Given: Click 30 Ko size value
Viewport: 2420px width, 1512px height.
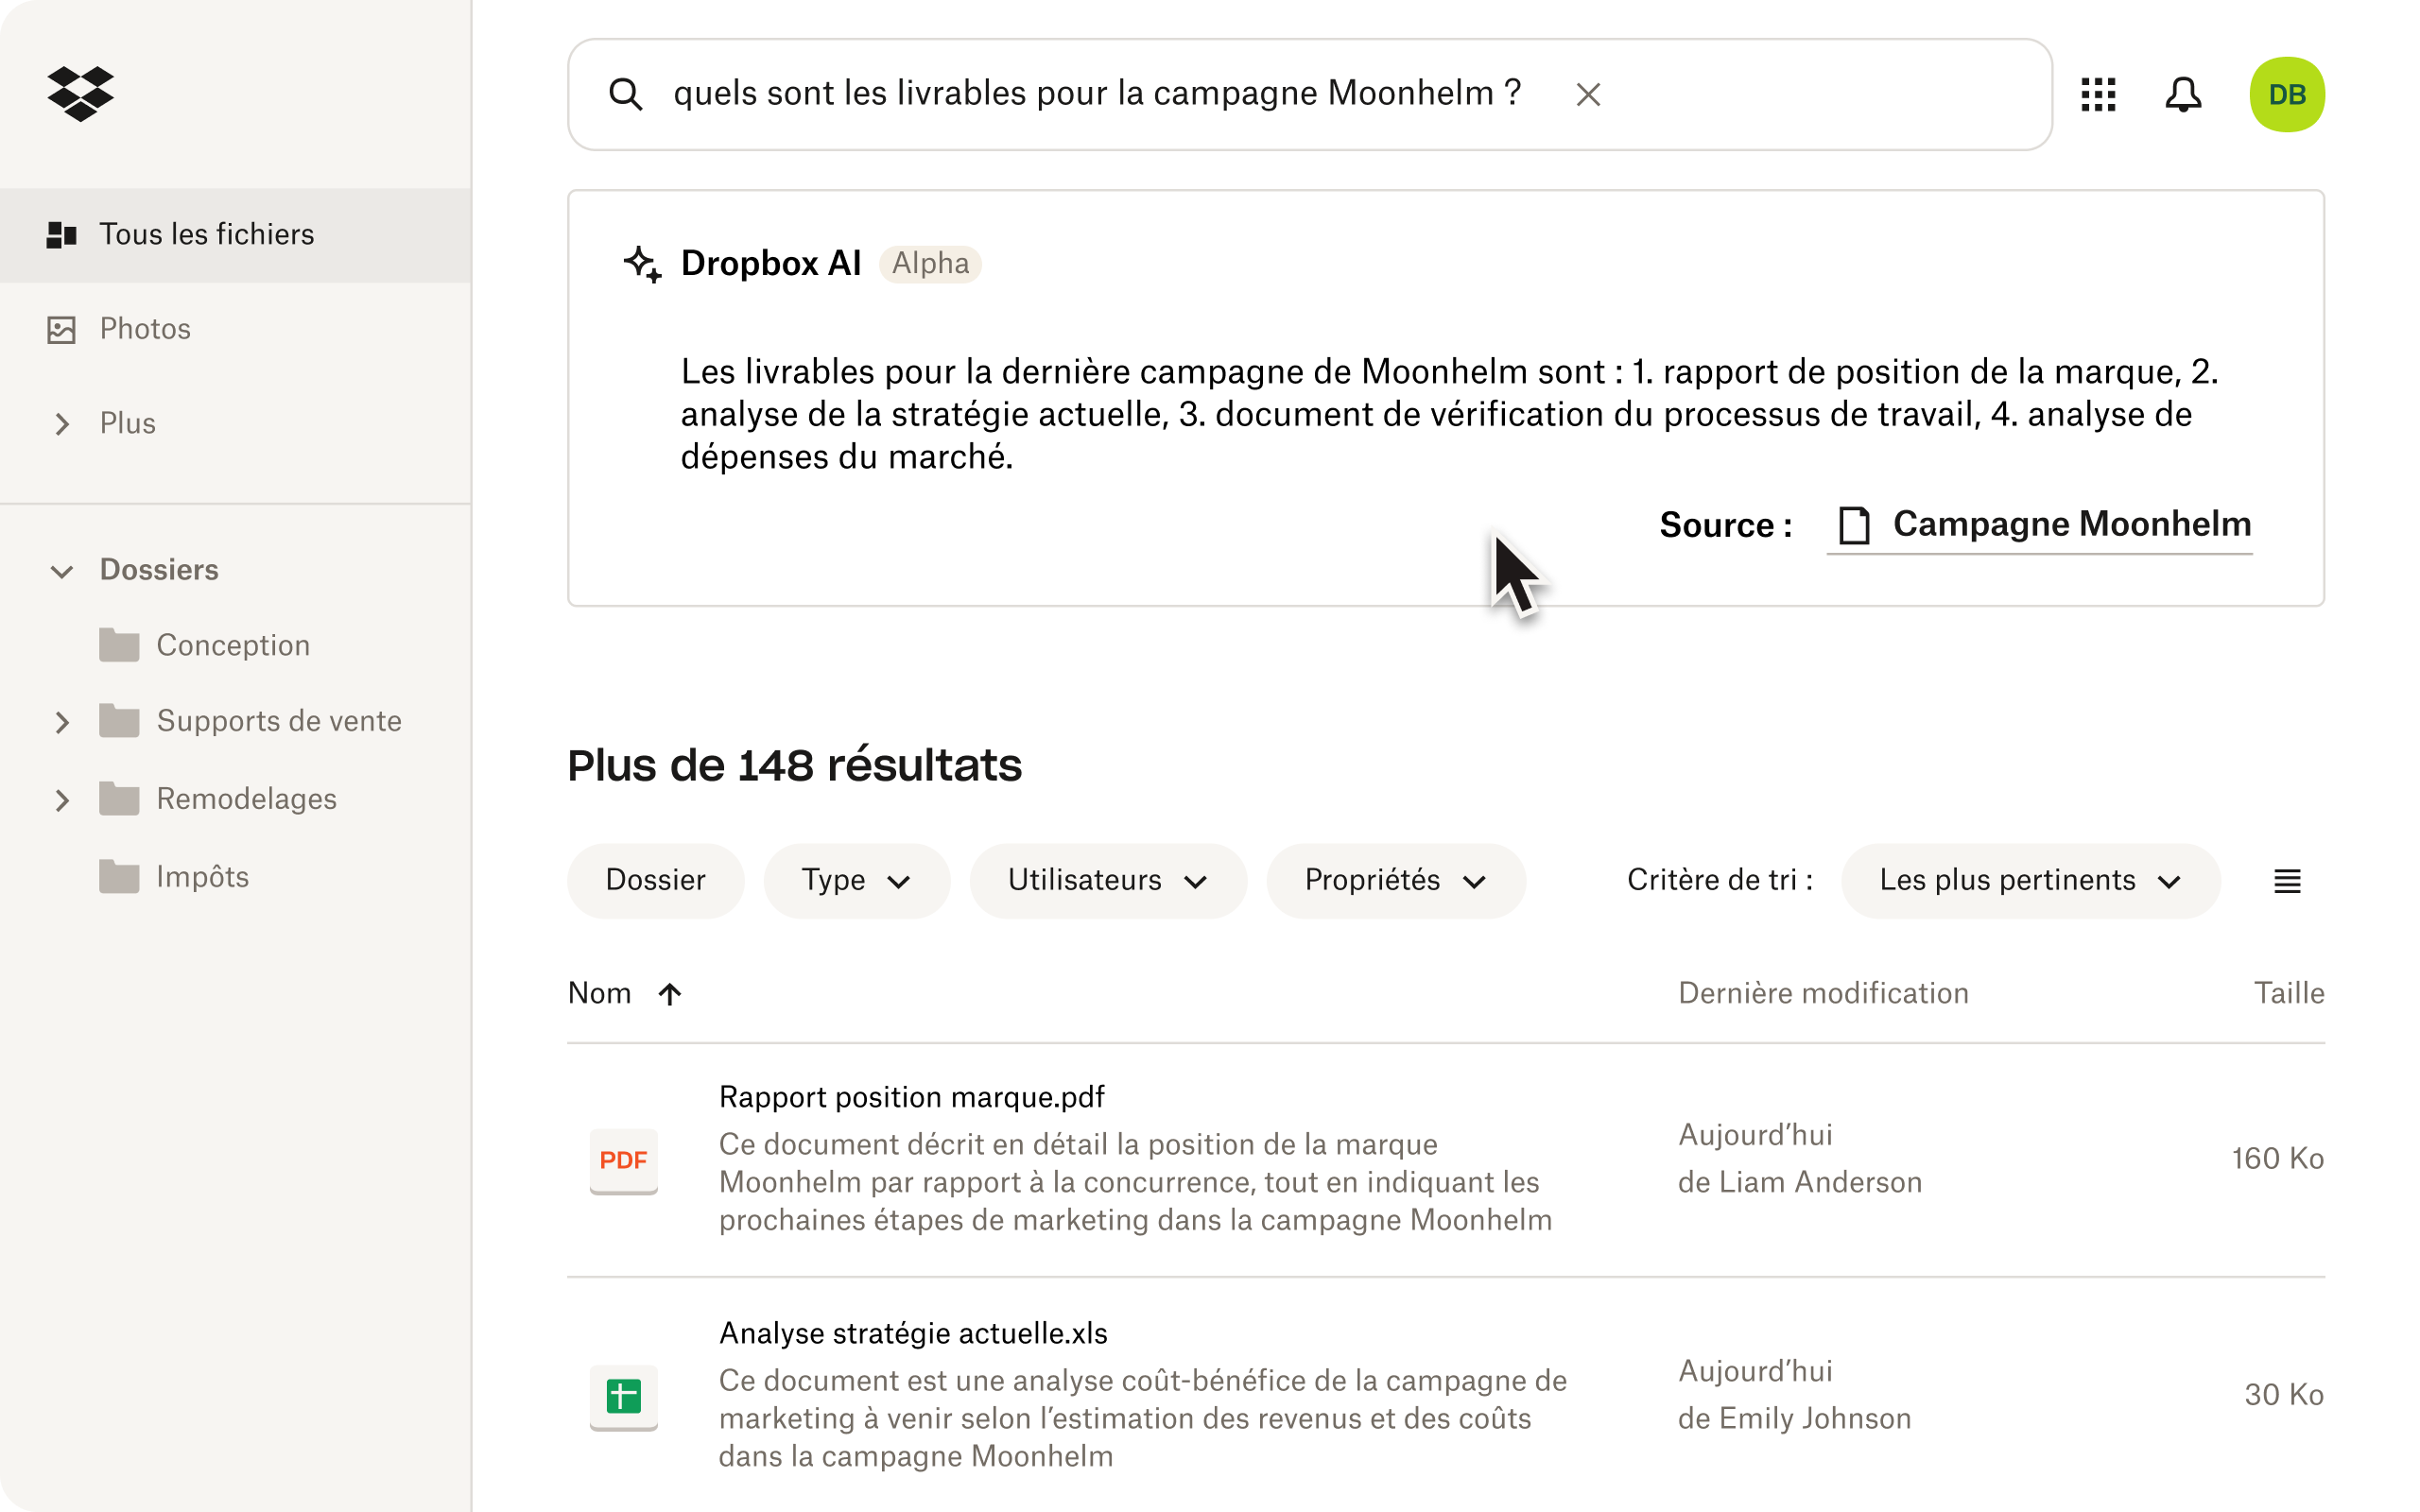Looking at the screenshot, I should (x=2284, y=1395).
